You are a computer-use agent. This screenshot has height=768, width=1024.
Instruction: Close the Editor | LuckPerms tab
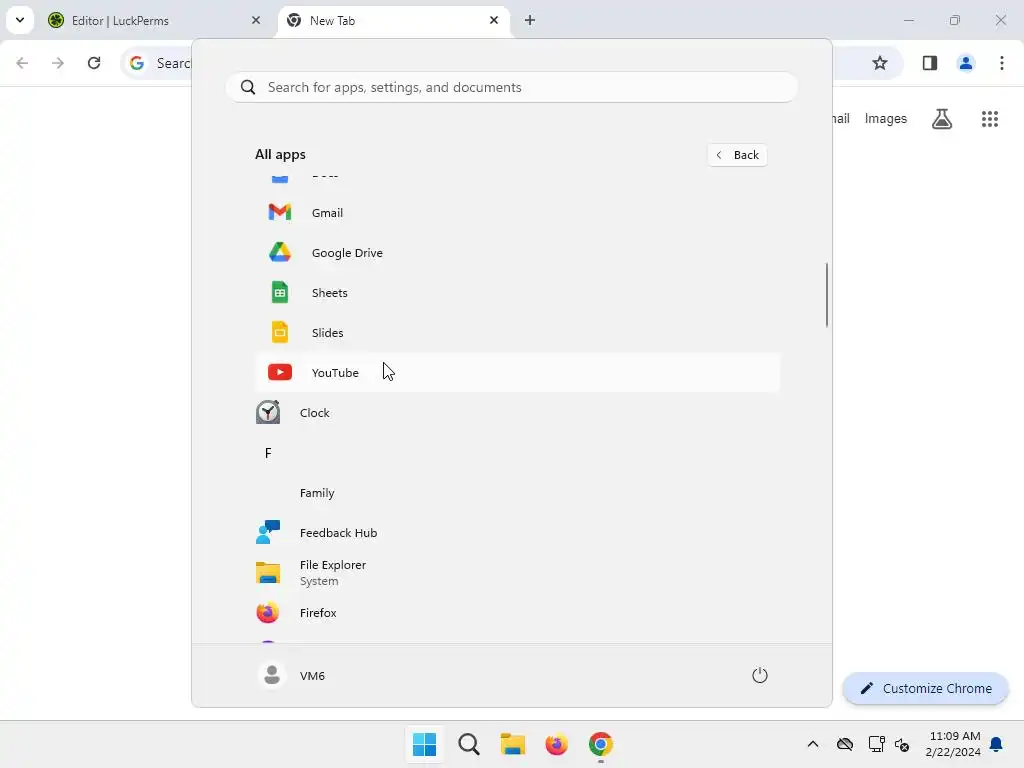point(256,20)
